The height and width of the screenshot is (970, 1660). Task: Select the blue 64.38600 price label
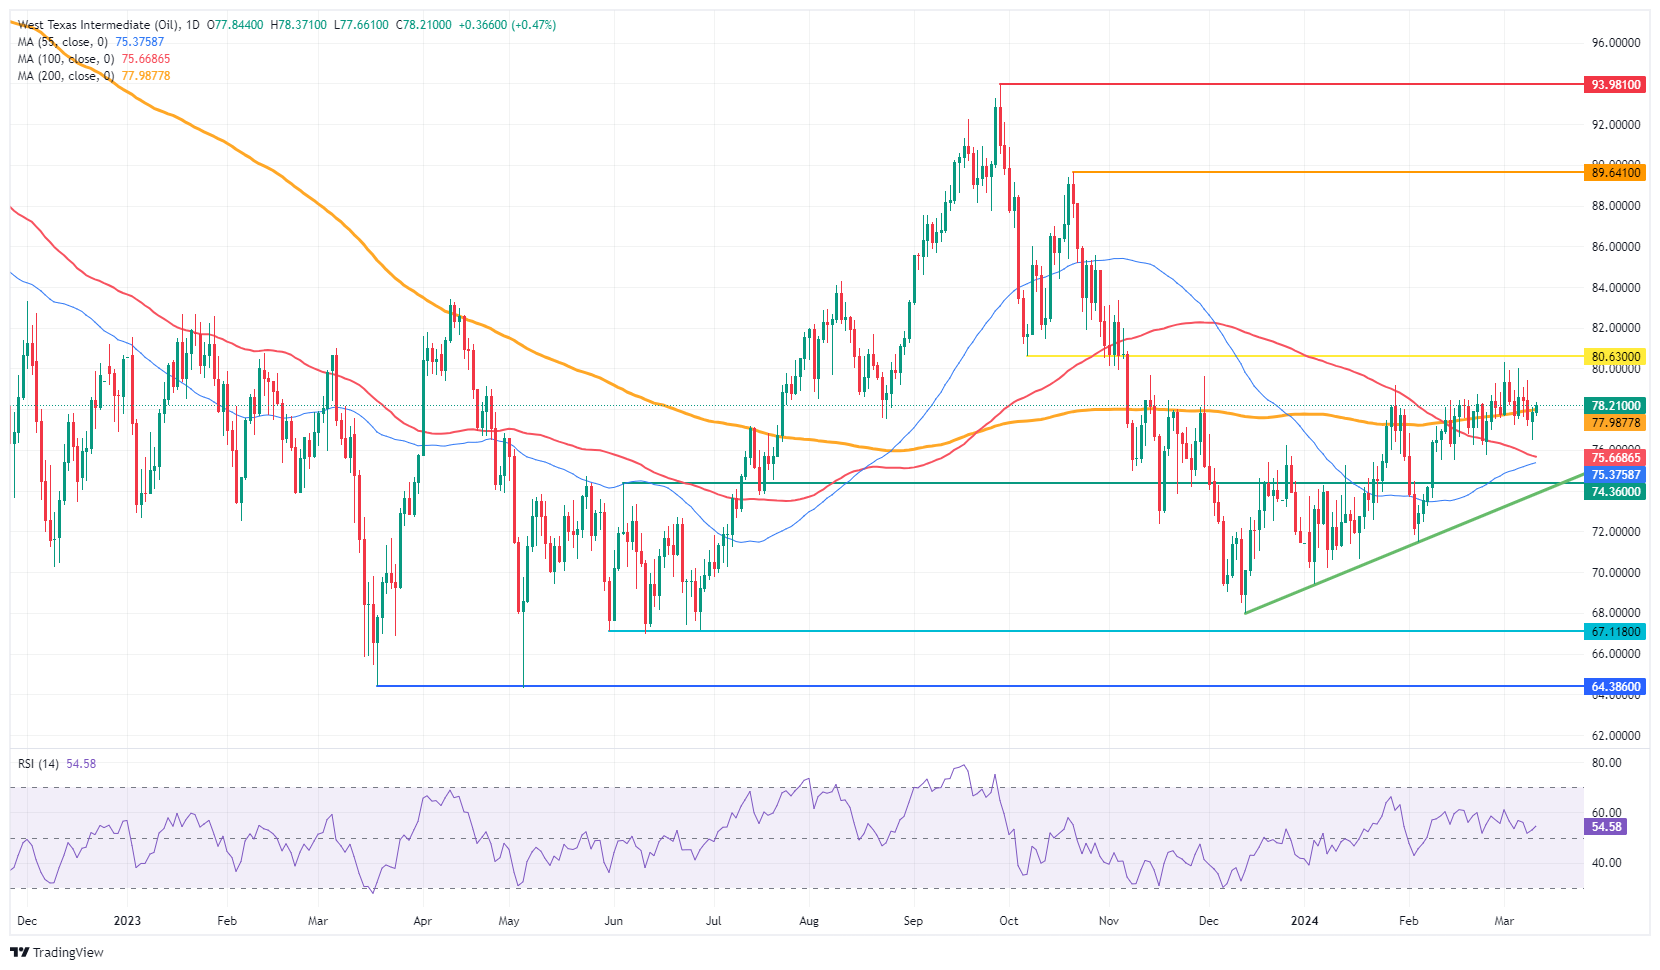pyautogui.click(x=1615, y=687)
